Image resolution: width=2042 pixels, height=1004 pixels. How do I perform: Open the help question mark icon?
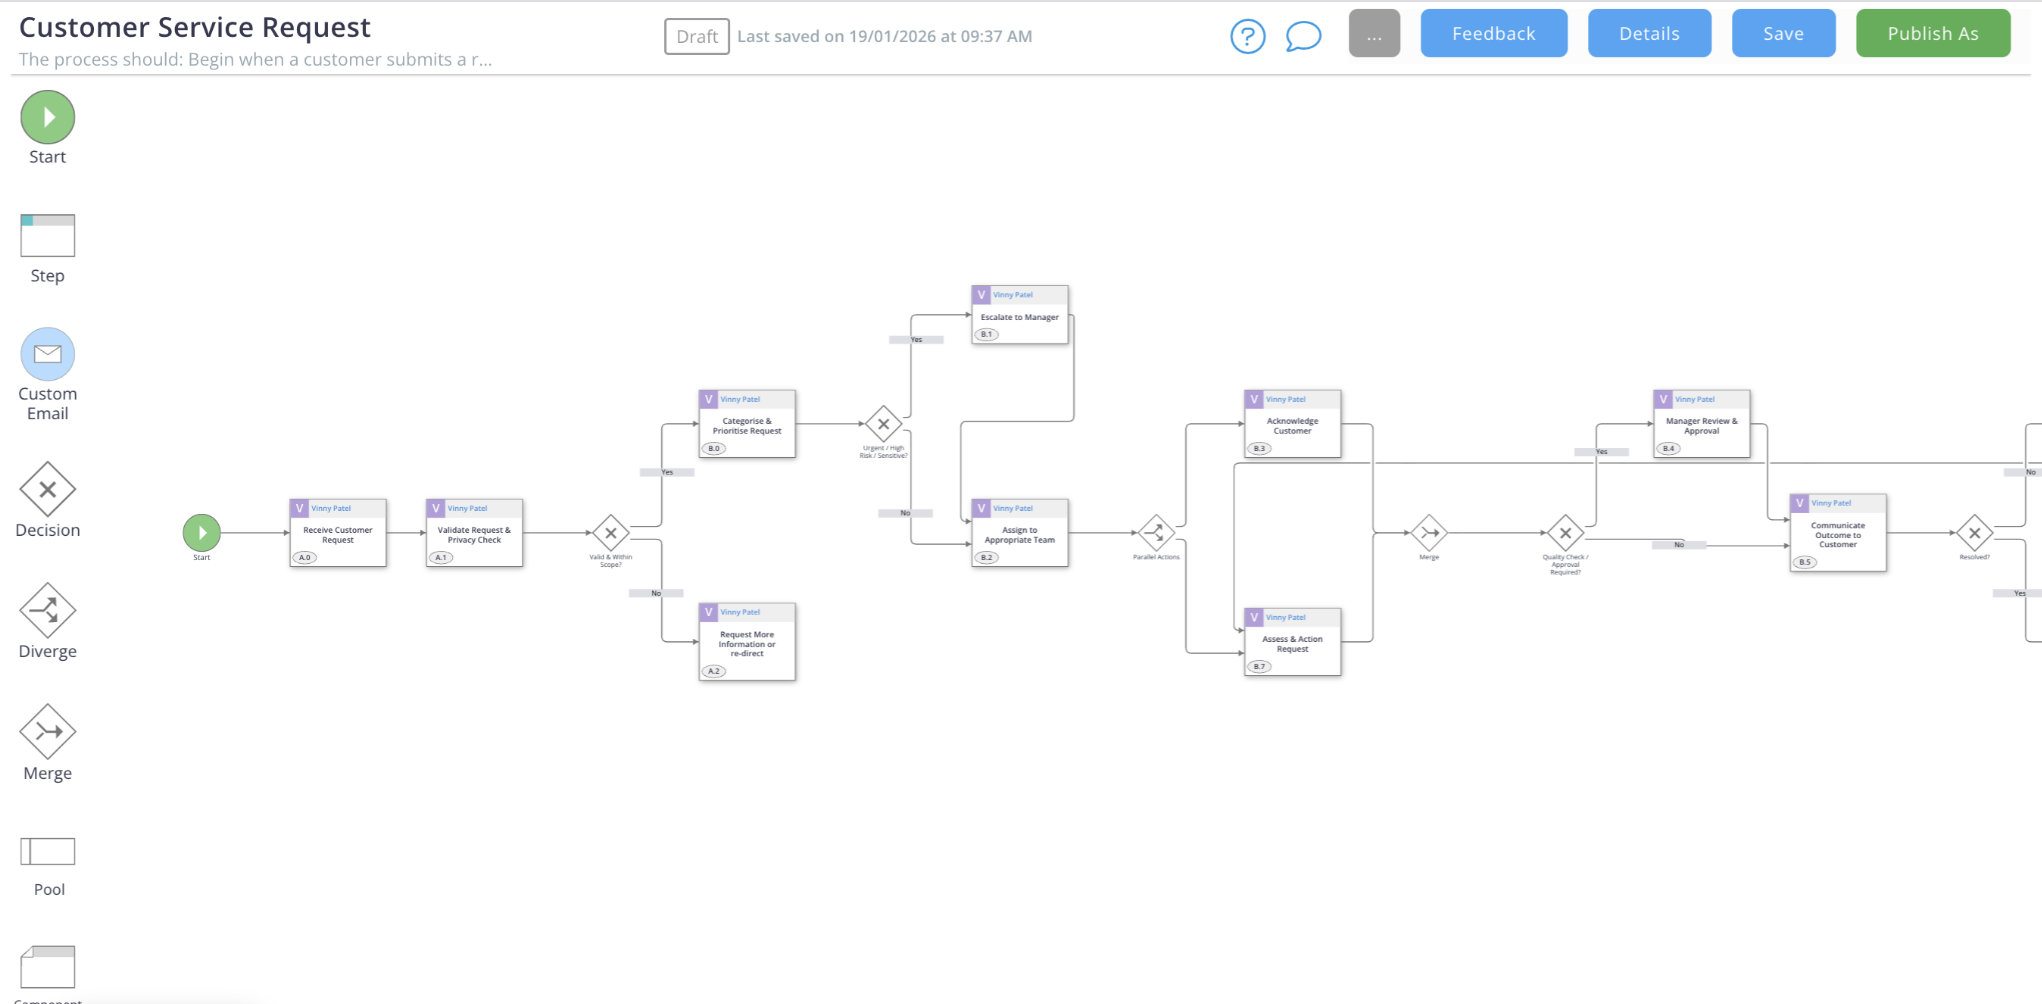[1247, 36]
